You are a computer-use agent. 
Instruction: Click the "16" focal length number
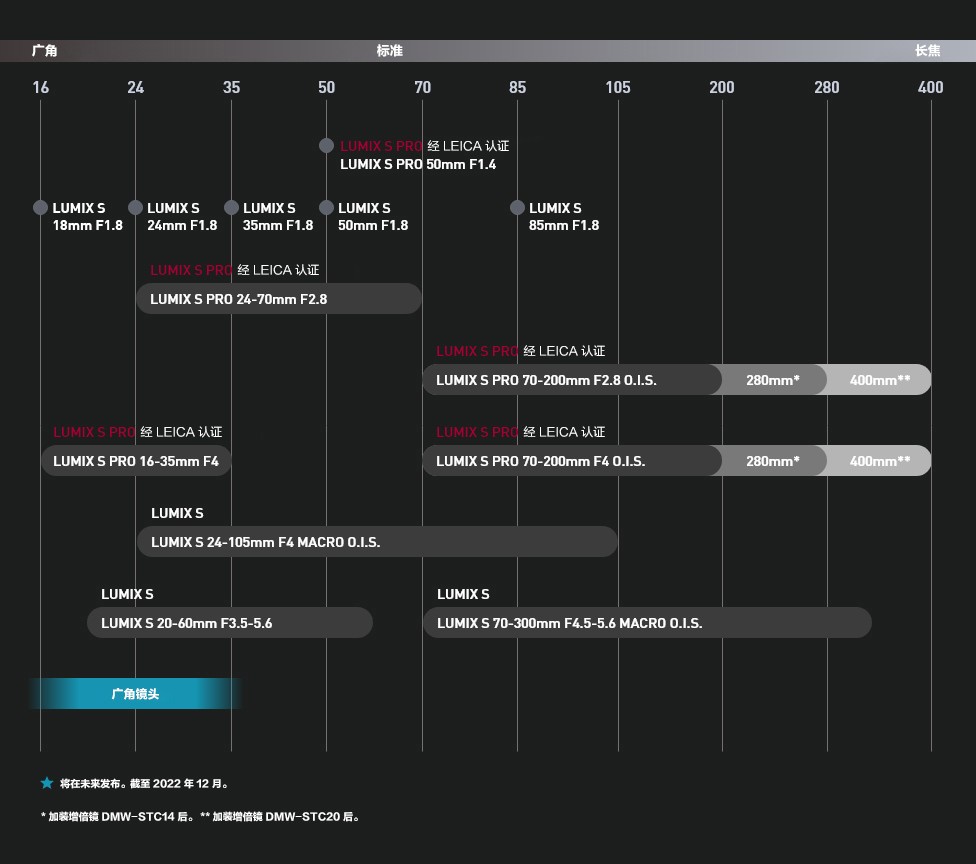(40, 87)
